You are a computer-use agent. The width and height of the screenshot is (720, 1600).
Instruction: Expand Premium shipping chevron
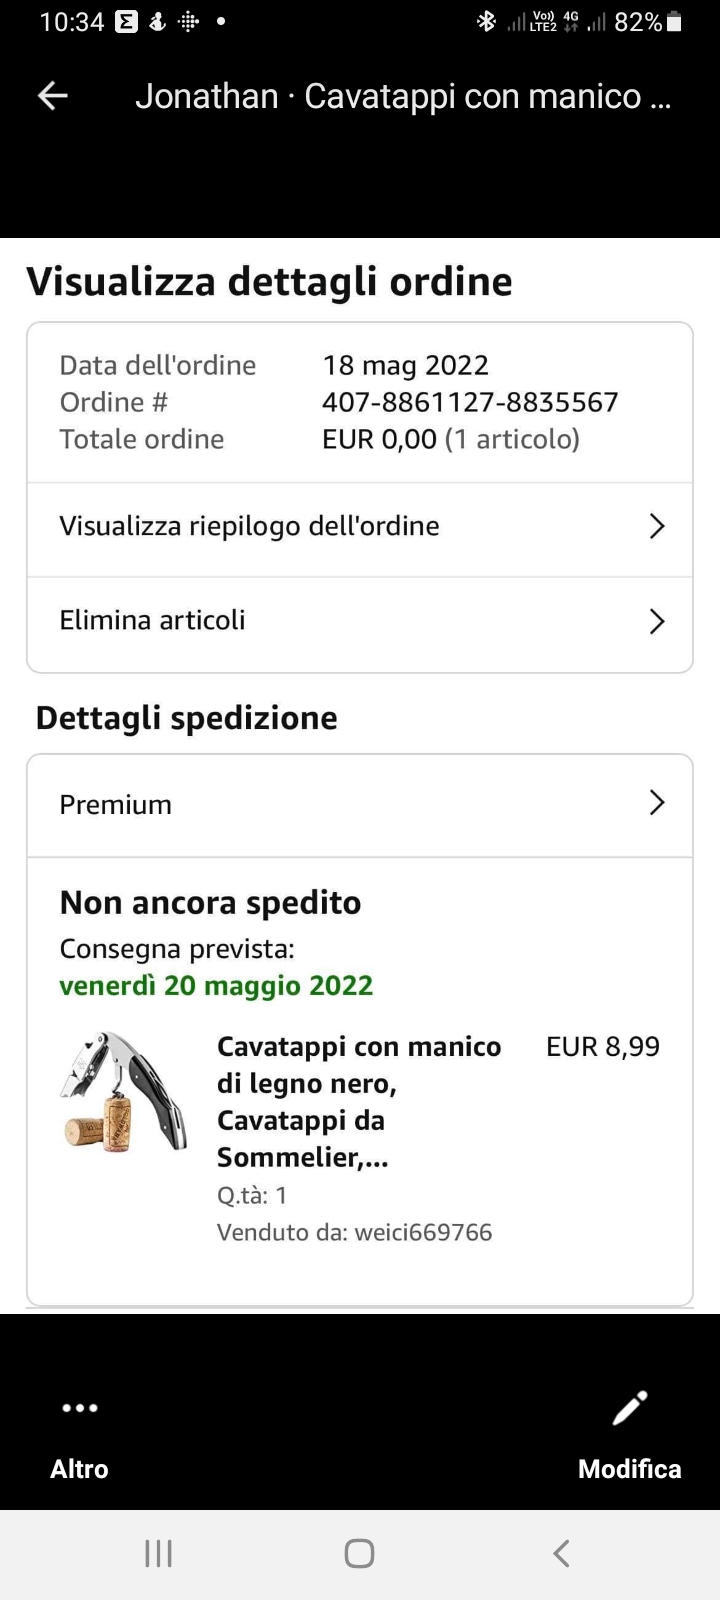[656, 803]
